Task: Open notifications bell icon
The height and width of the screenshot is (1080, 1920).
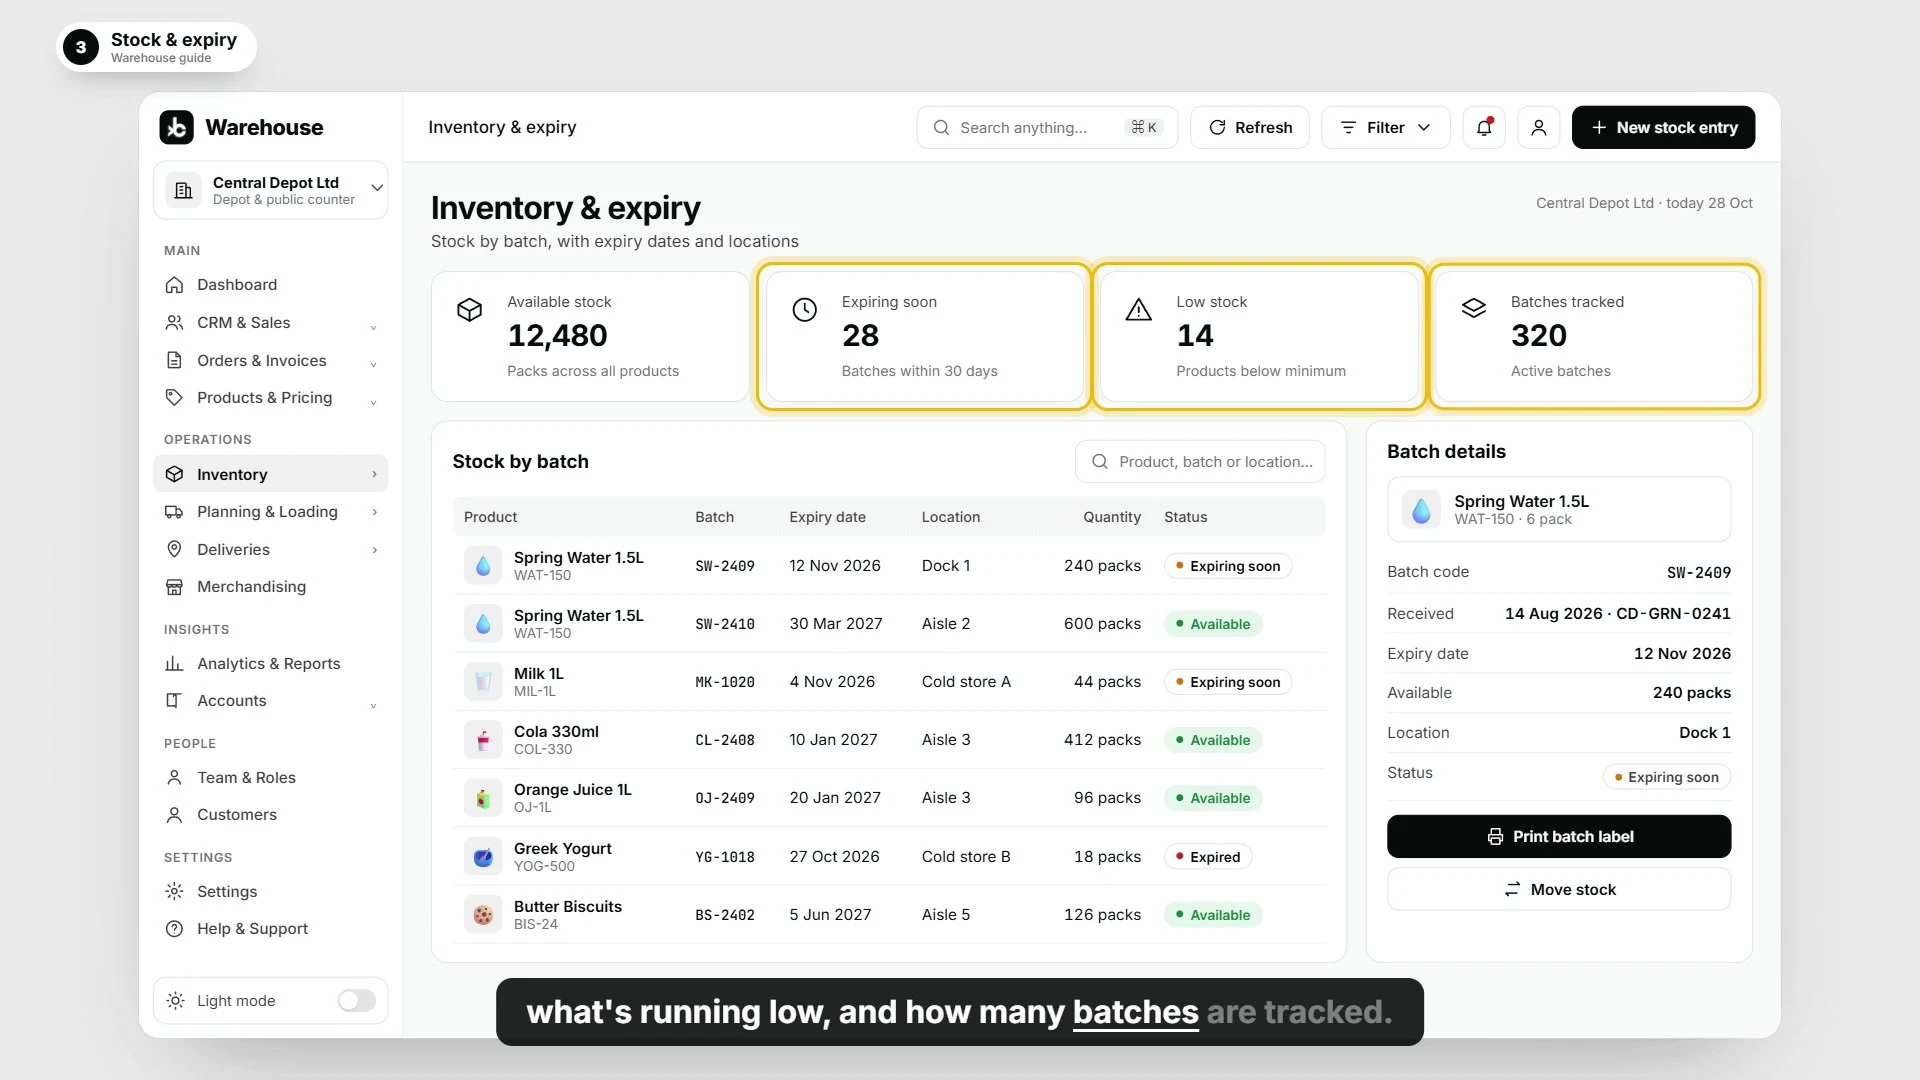Action: [x=1484, y=127]
